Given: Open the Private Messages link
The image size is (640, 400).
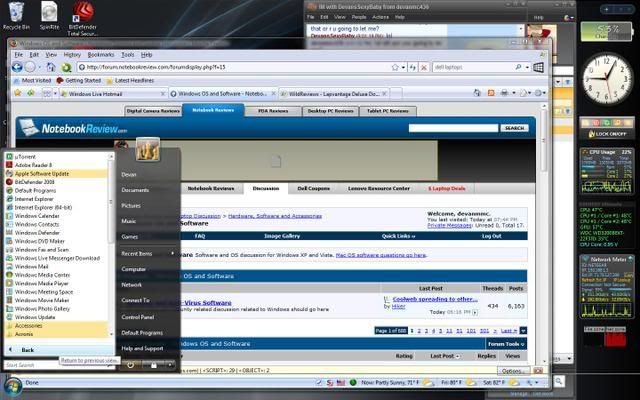Looking at the screenshot, I should (x=449, y=225).
